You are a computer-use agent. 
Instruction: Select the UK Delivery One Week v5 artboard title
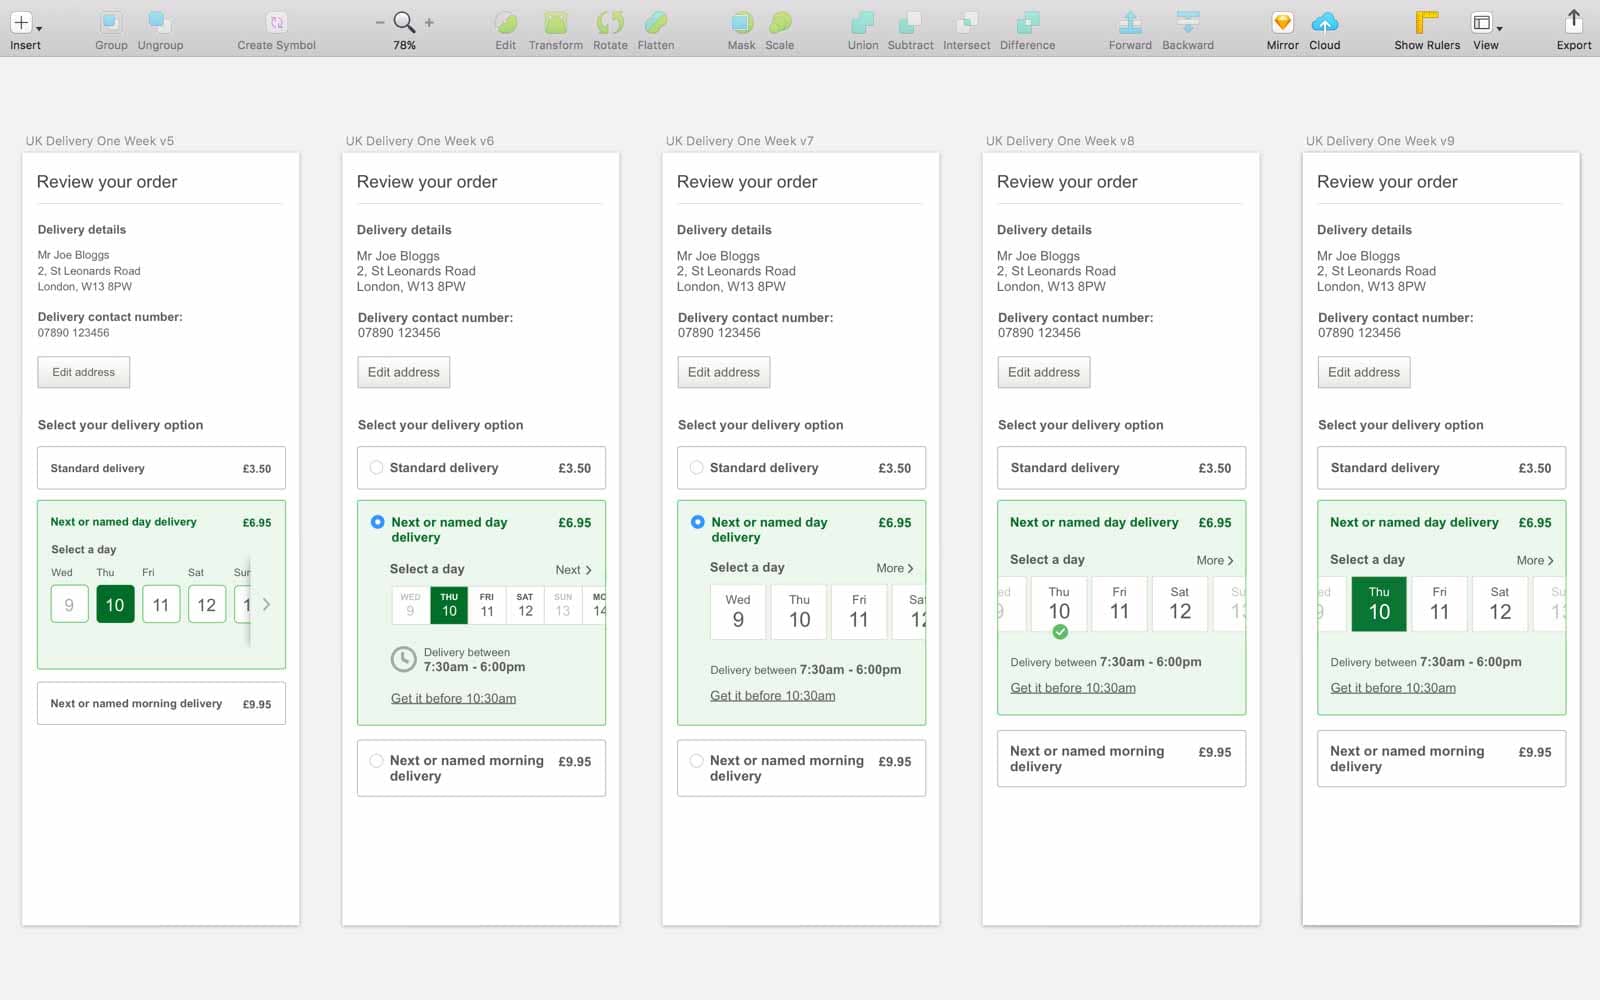point(100,141)
